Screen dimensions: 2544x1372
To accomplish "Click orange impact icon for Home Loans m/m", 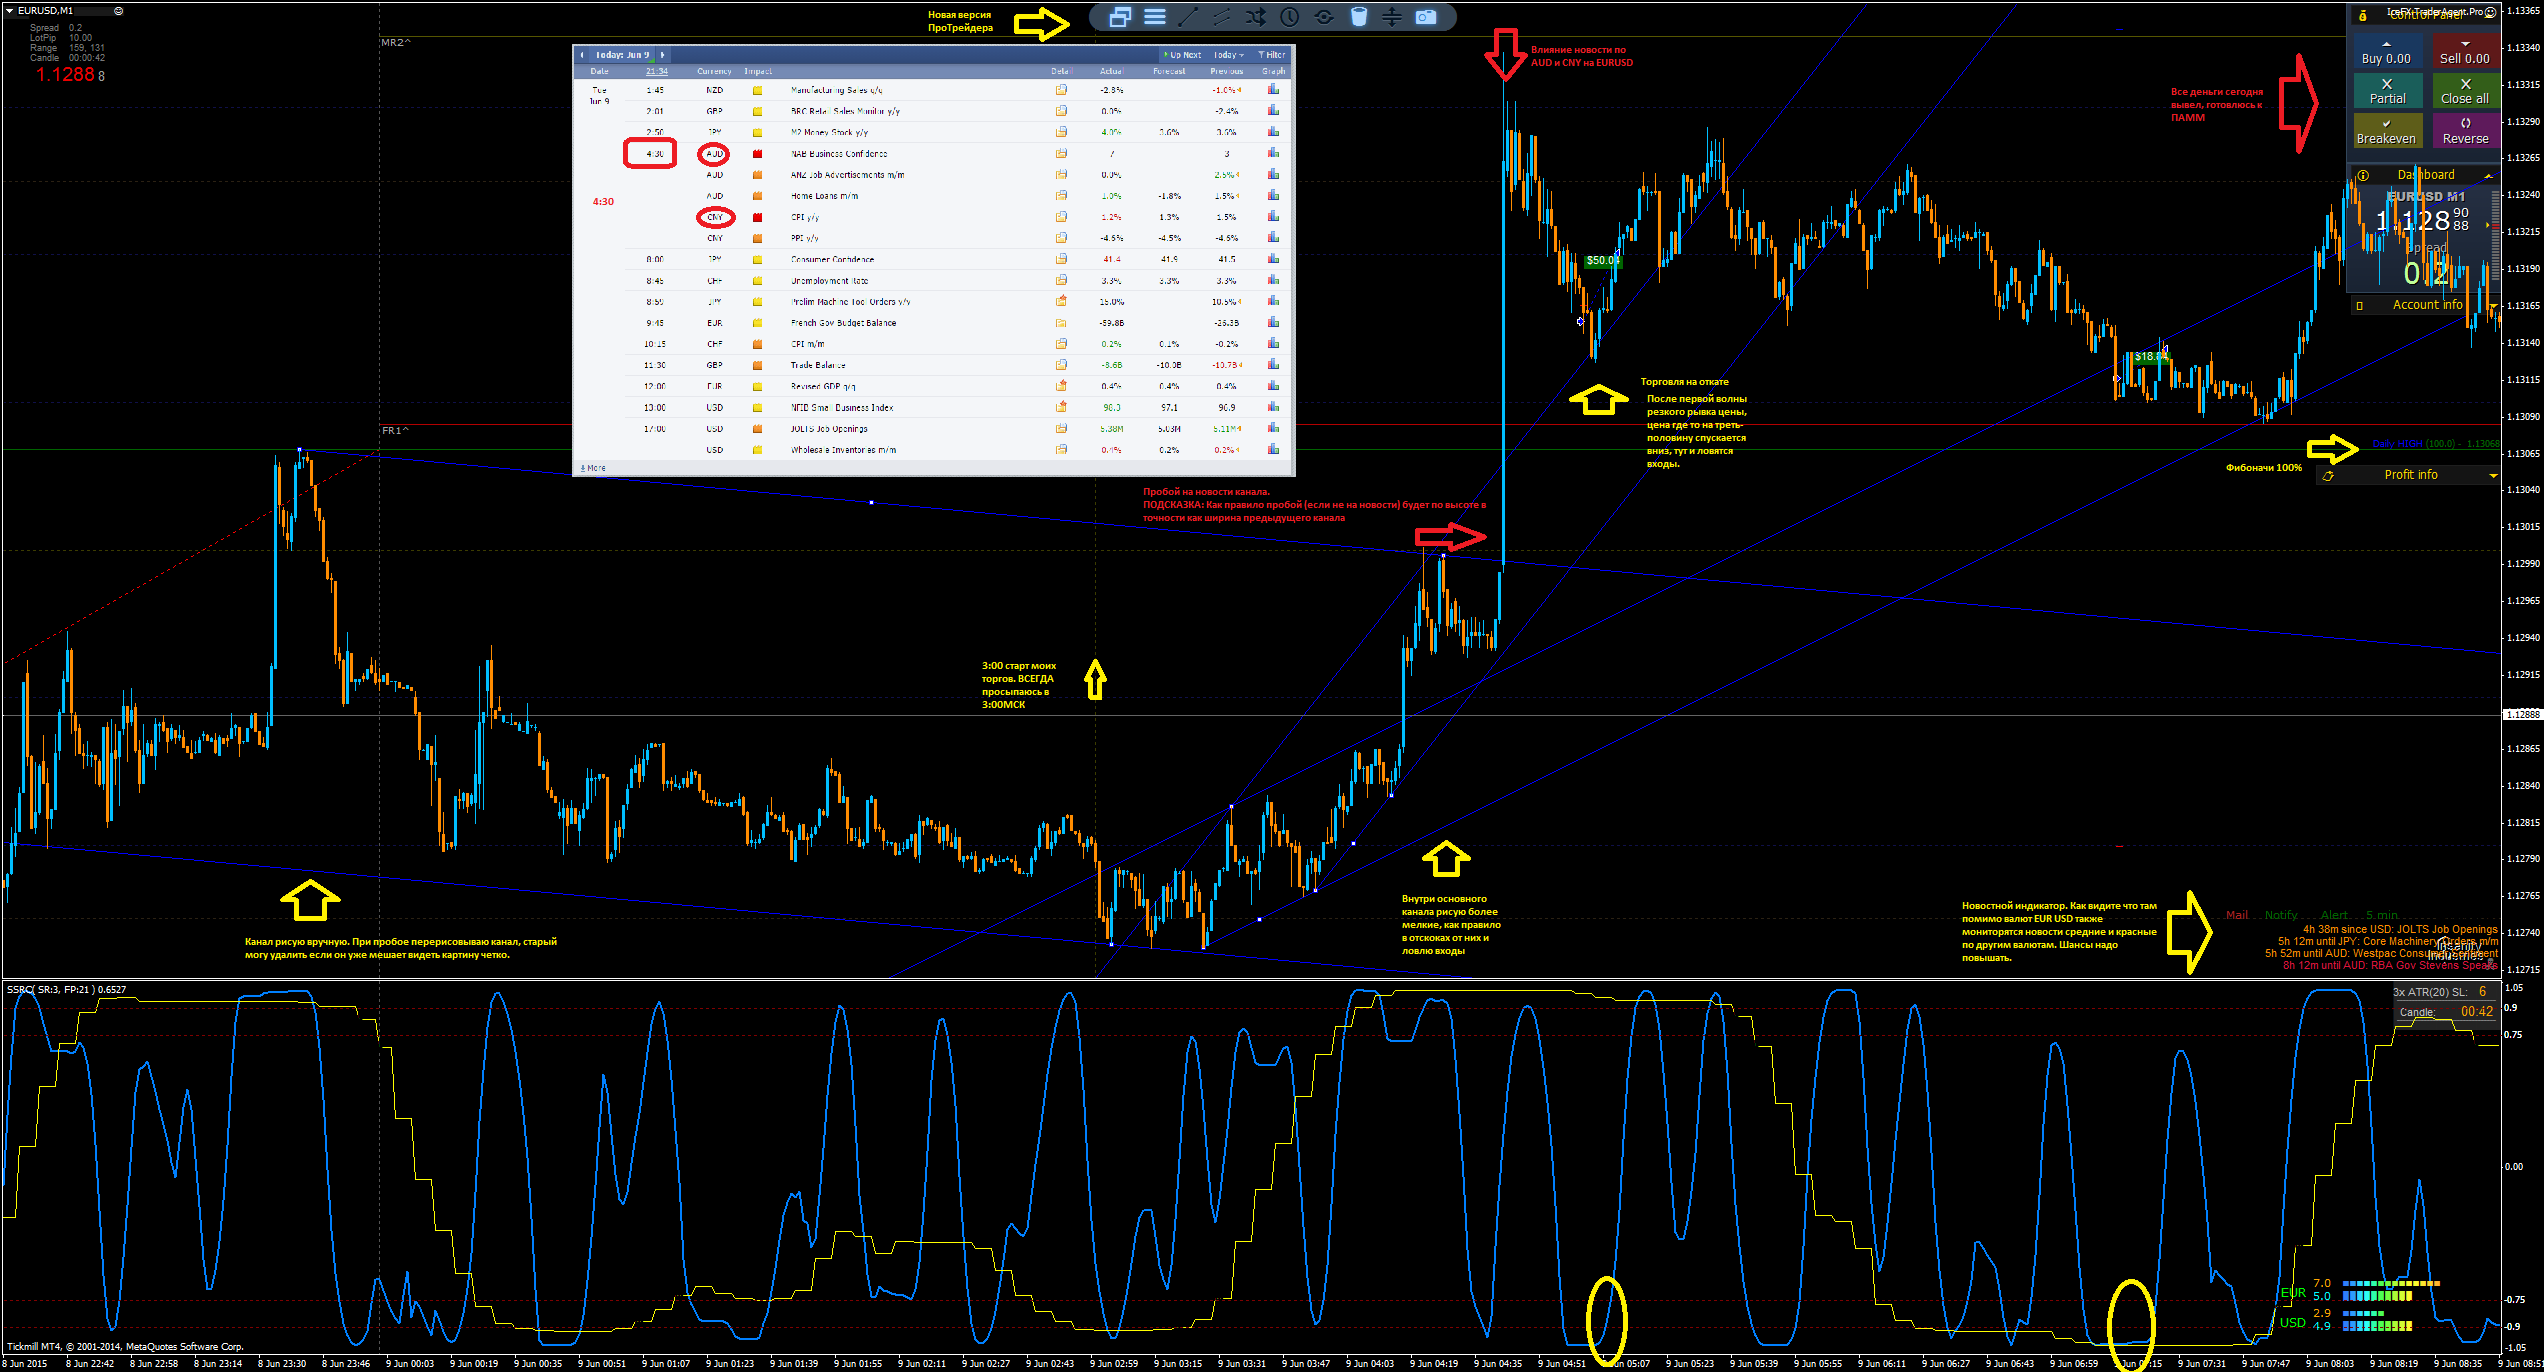I will (x=758, y=196).
